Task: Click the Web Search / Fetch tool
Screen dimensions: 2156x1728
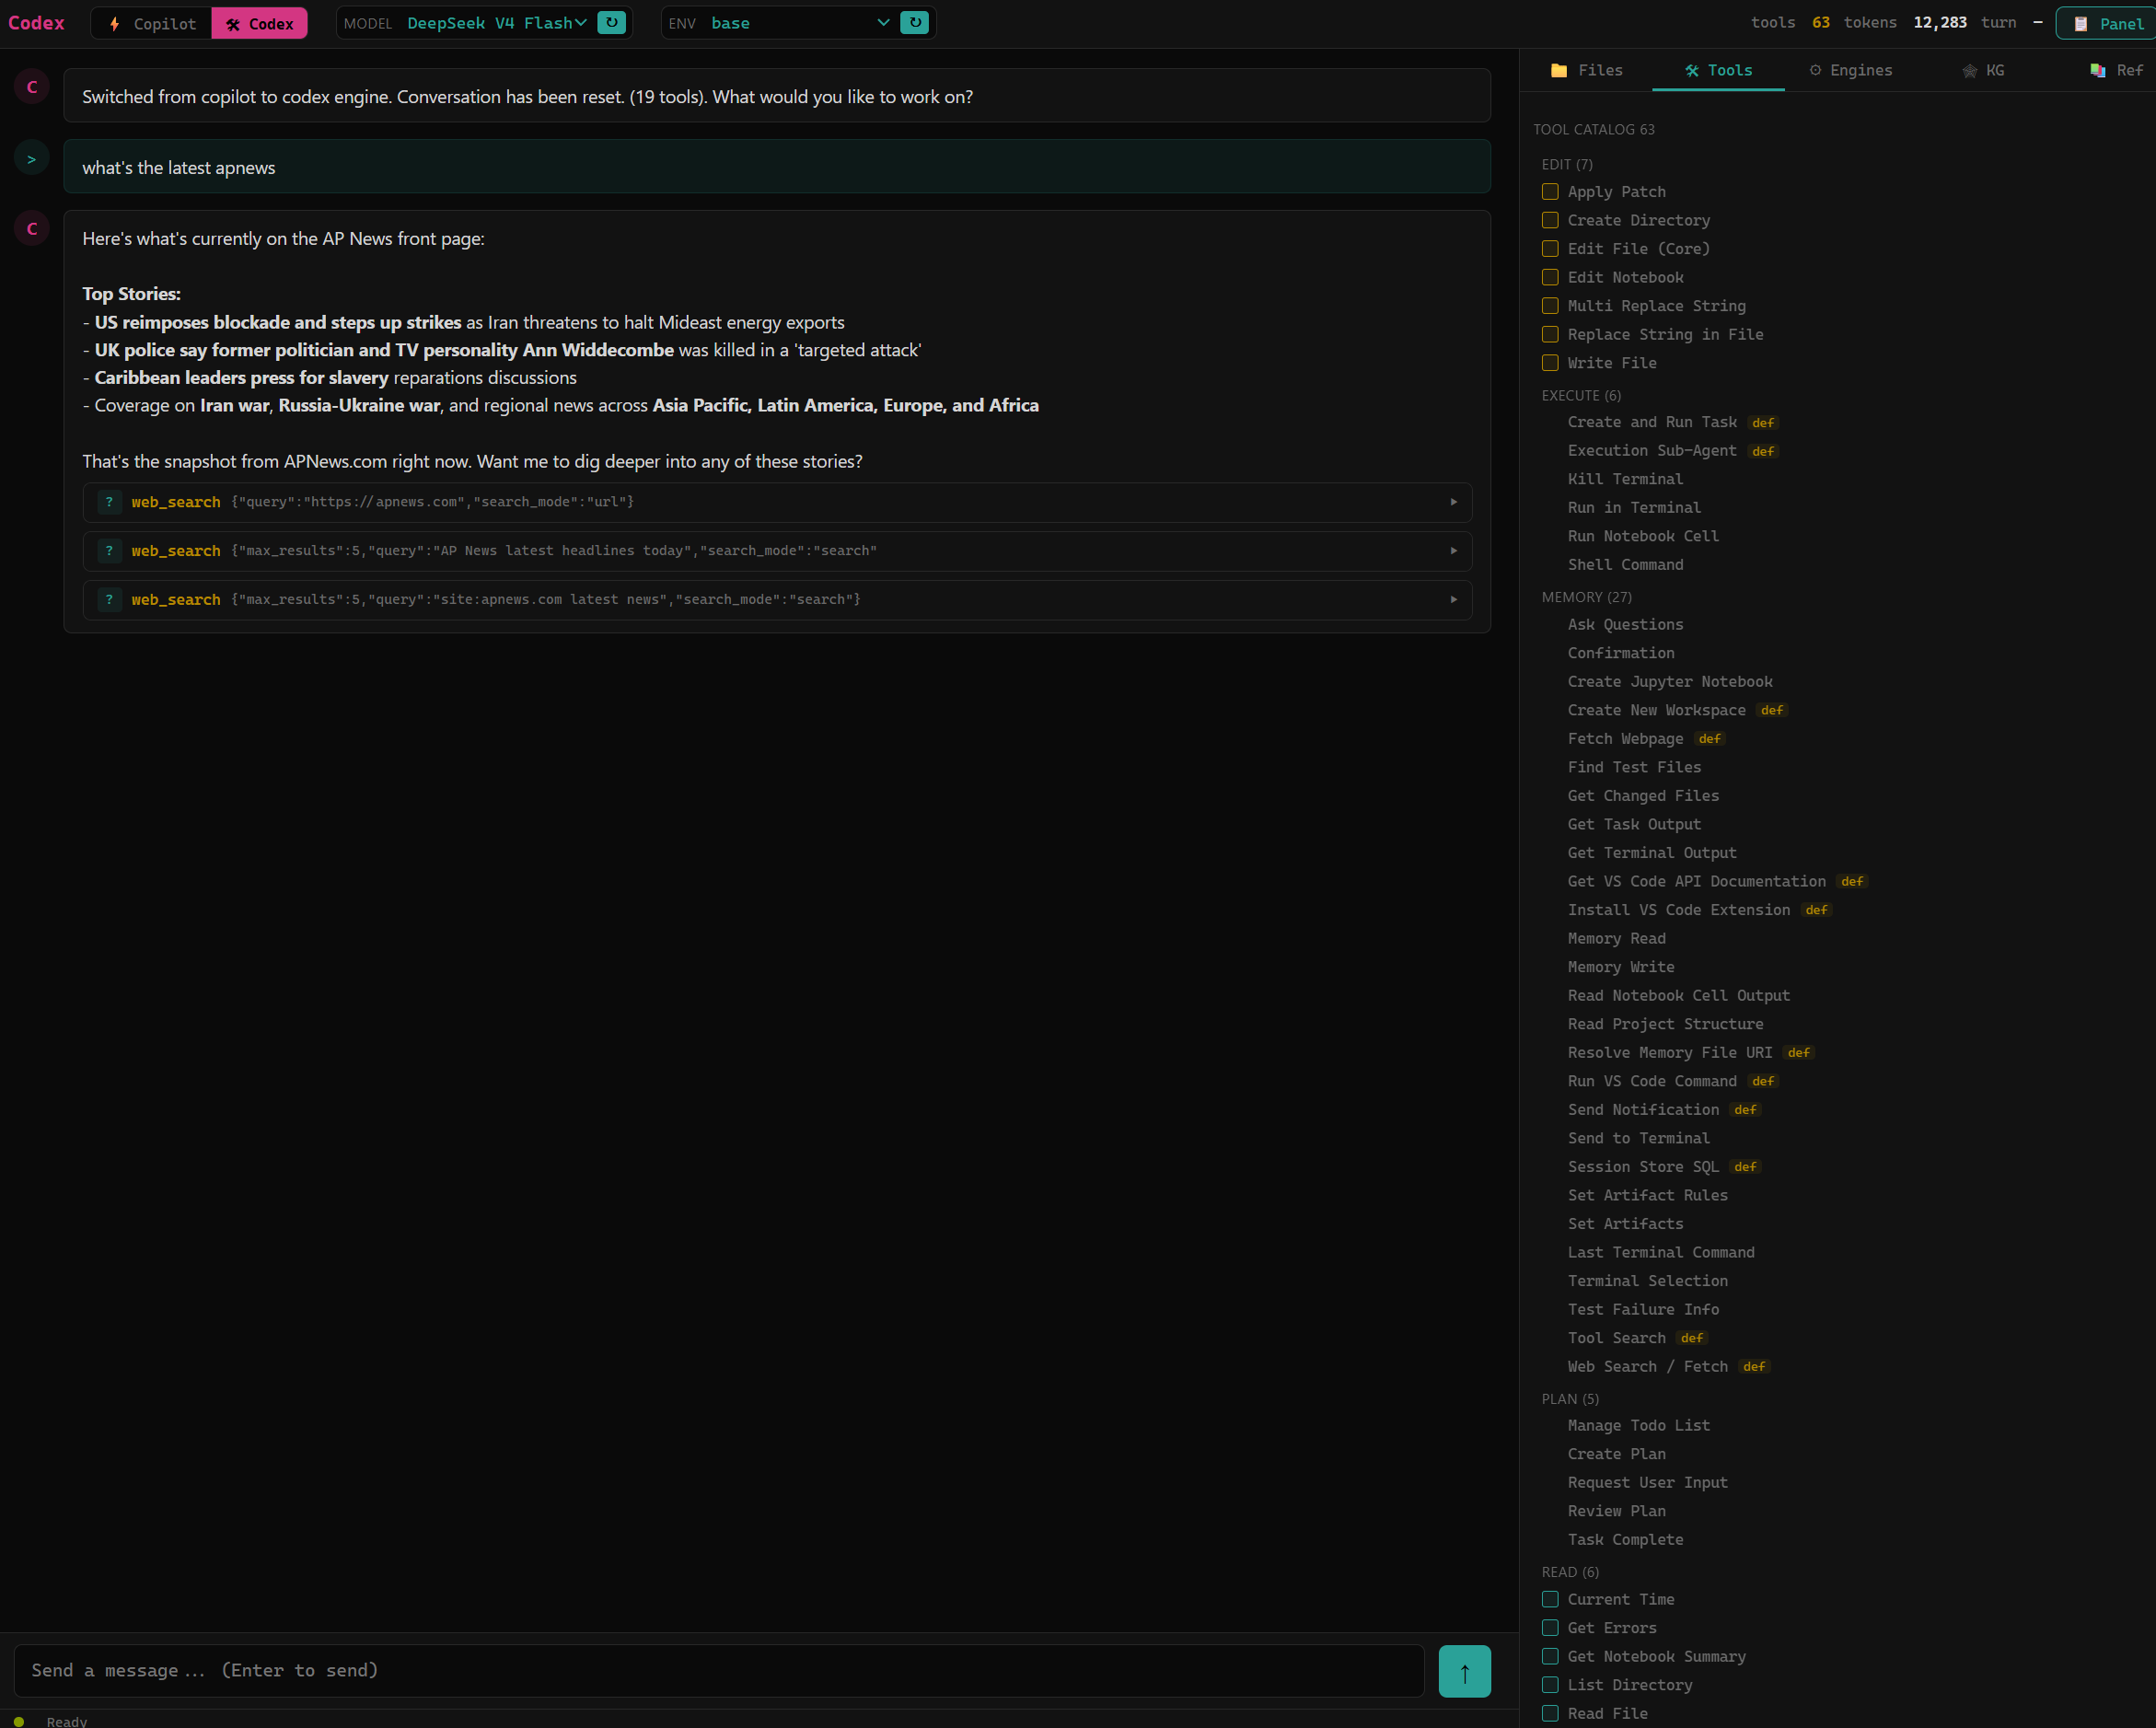Action: [x=1648, y=1366]
